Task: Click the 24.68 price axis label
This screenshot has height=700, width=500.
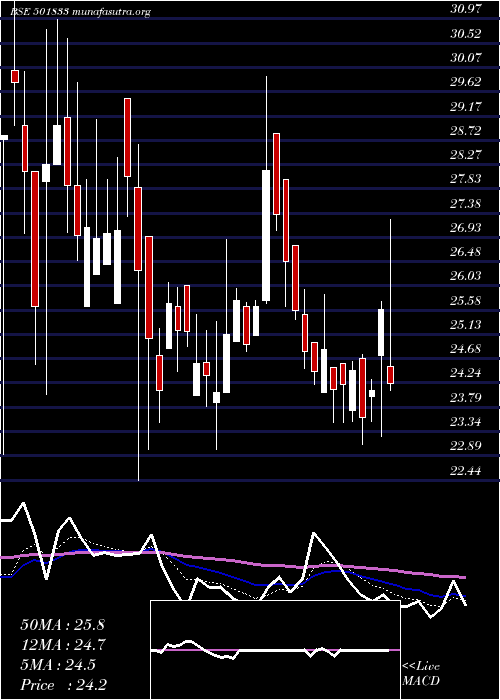Action: (466, 348)
